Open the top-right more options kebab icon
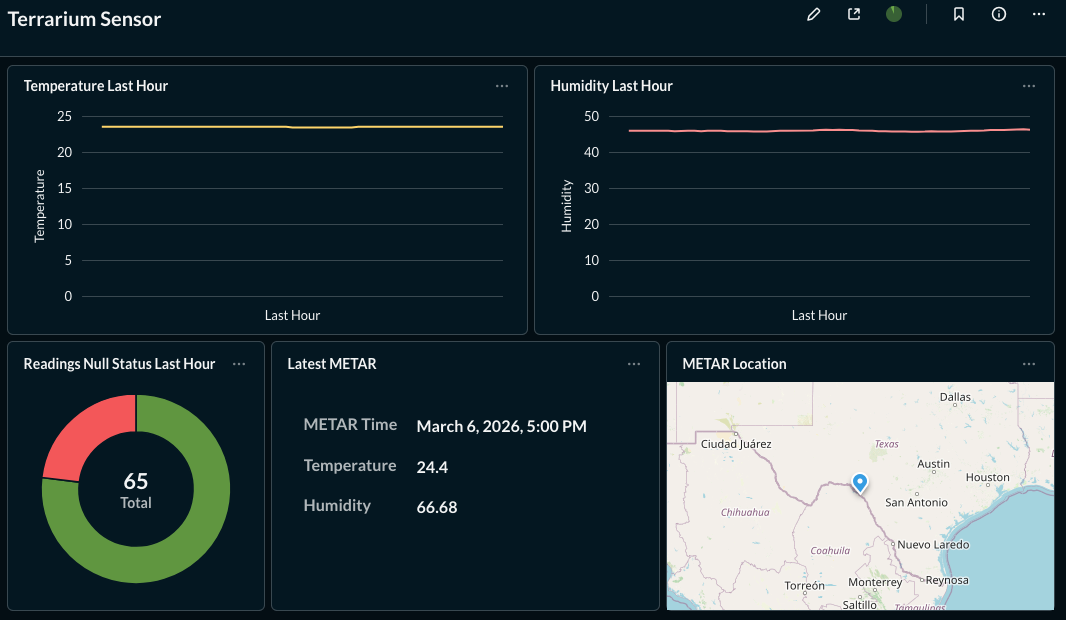The image size is (1066, 620). point(1038,14)
